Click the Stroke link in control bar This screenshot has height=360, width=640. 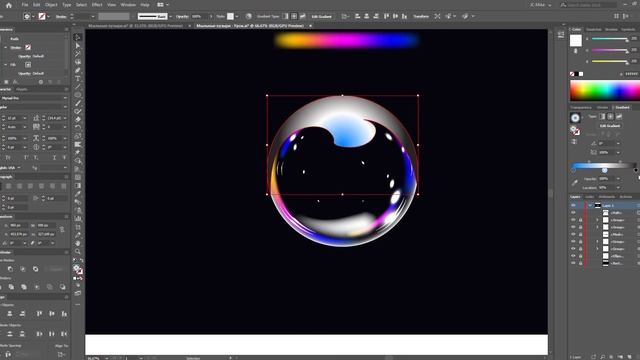[61, 17]
